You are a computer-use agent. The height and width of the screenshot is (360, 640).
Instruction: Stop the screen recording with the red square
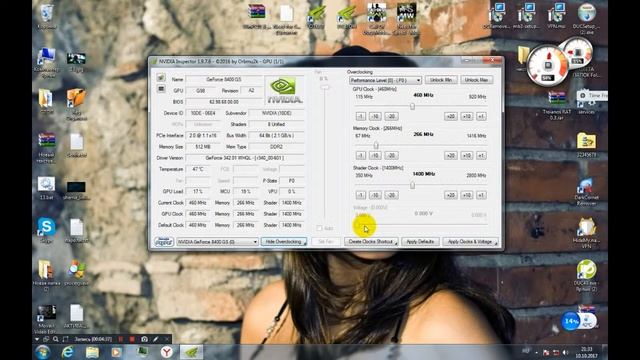132,339
